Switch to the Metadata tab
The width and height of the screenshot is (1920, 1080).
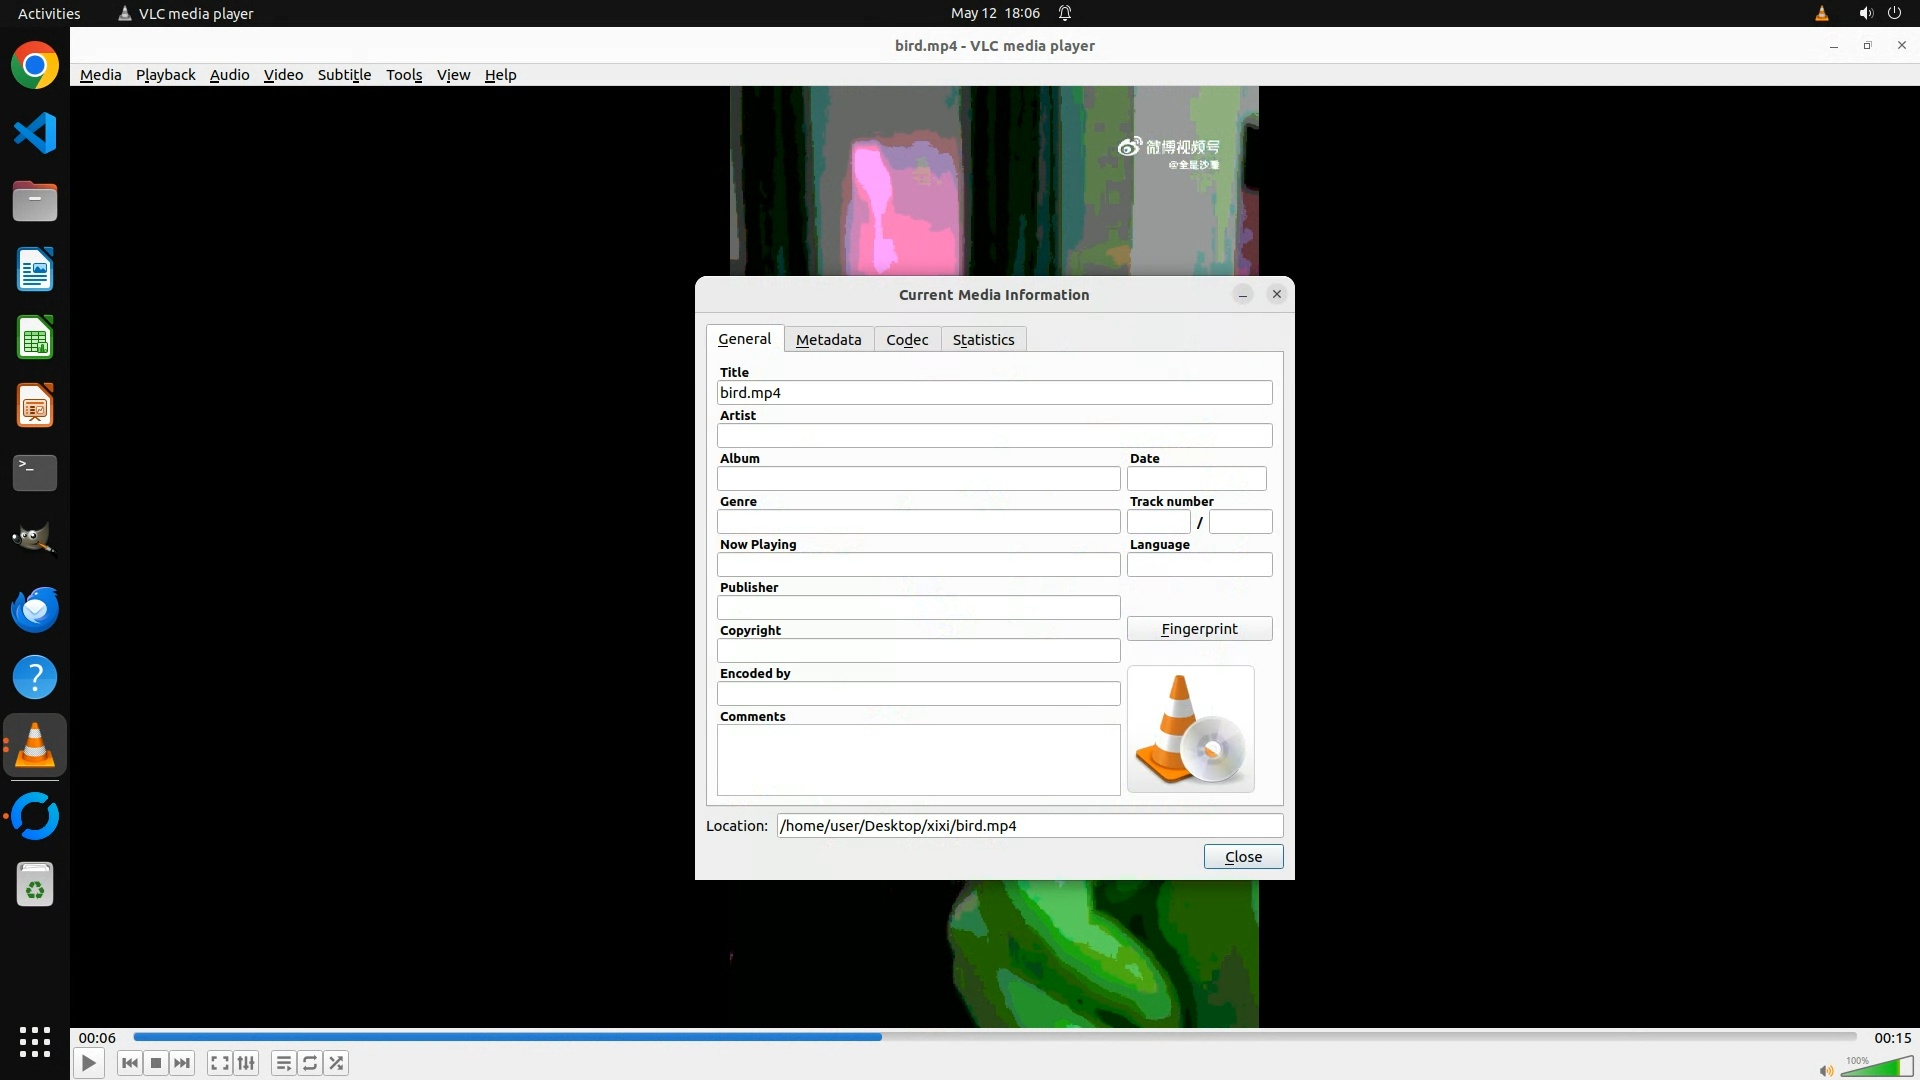(x=828, y=340)
